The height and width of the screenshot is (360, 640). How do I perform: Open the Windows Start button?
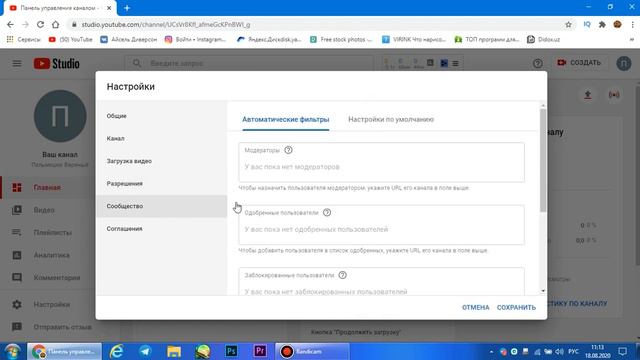click(x=12, y=351)
